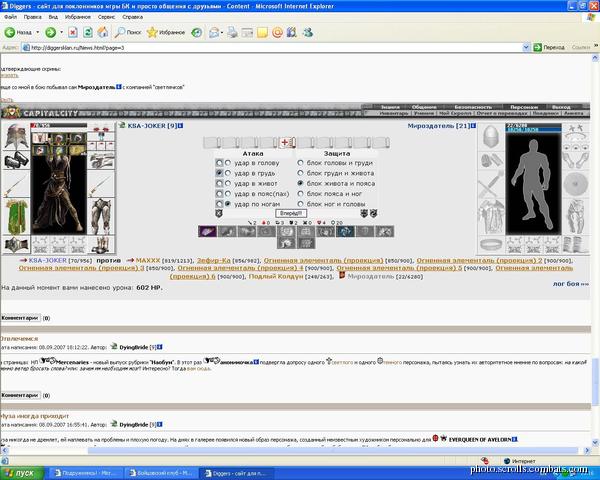Open the History toolbar icon
The width and height of the screenshot is (600, 480).
coord(197,33)
